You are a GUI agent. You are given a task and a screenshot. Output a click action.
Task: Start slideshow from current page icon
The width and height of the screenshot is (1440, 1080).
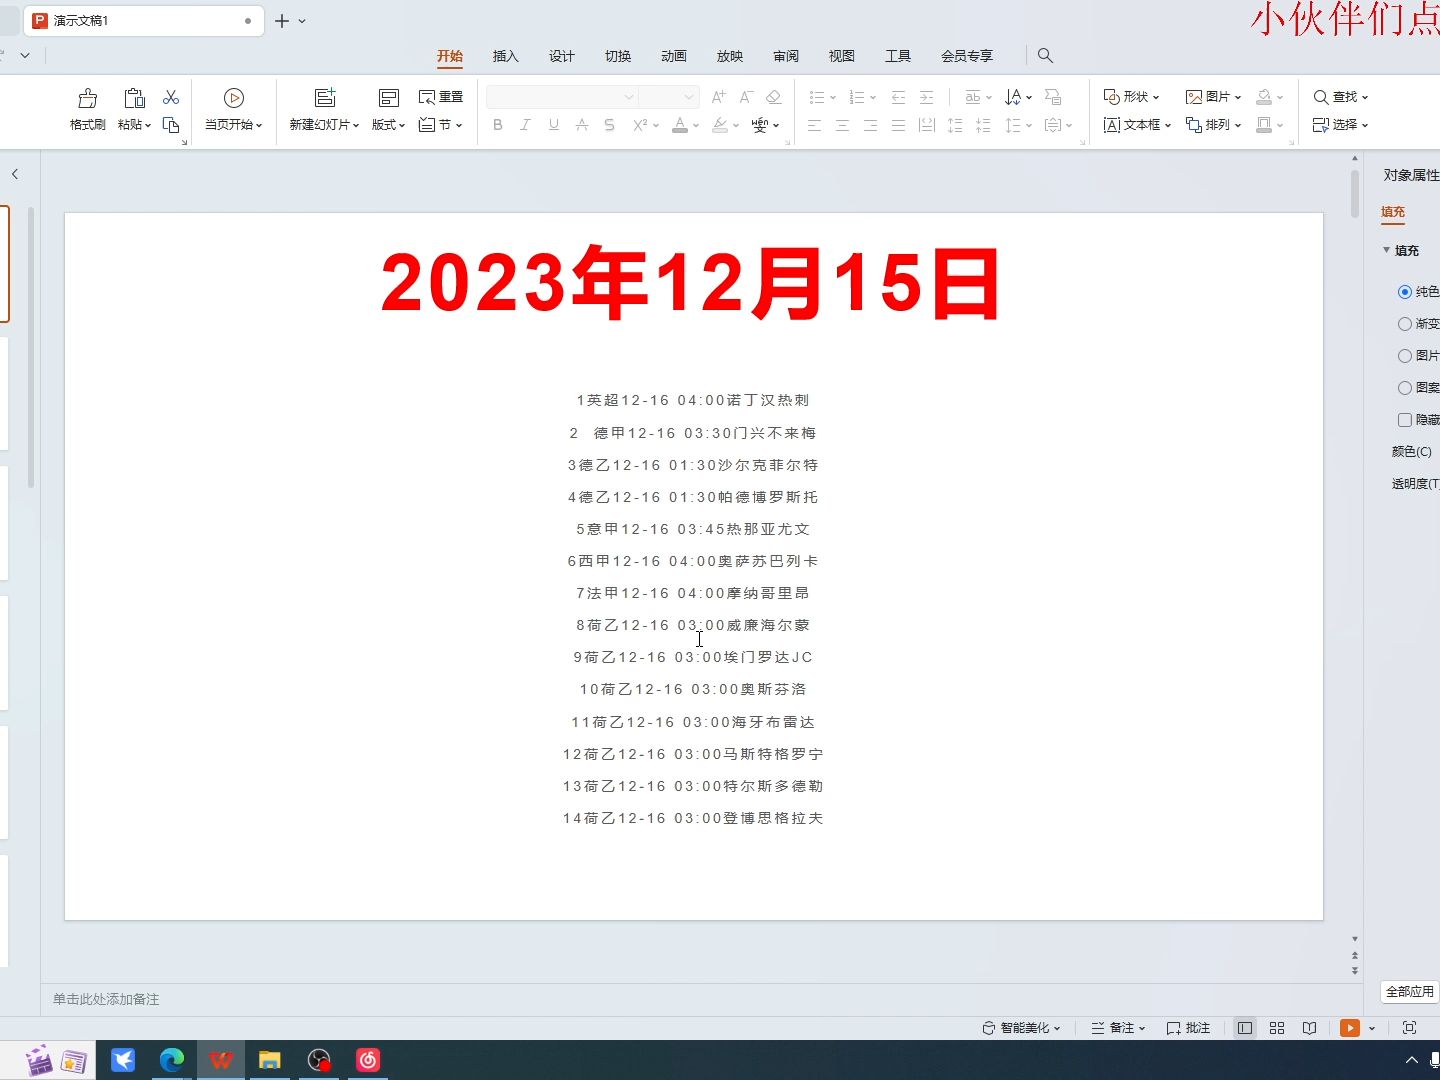234,98
